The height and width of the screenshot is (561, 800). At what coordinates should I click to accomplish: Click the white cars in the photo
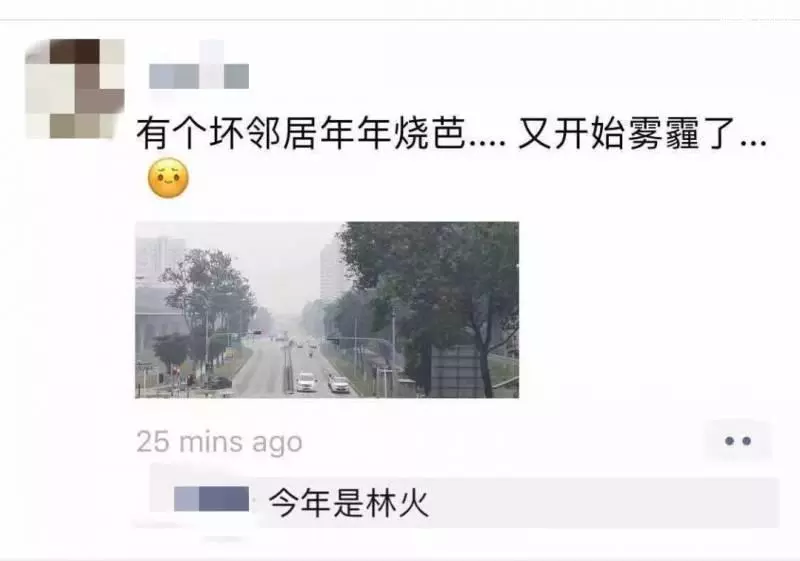[322, 382]
